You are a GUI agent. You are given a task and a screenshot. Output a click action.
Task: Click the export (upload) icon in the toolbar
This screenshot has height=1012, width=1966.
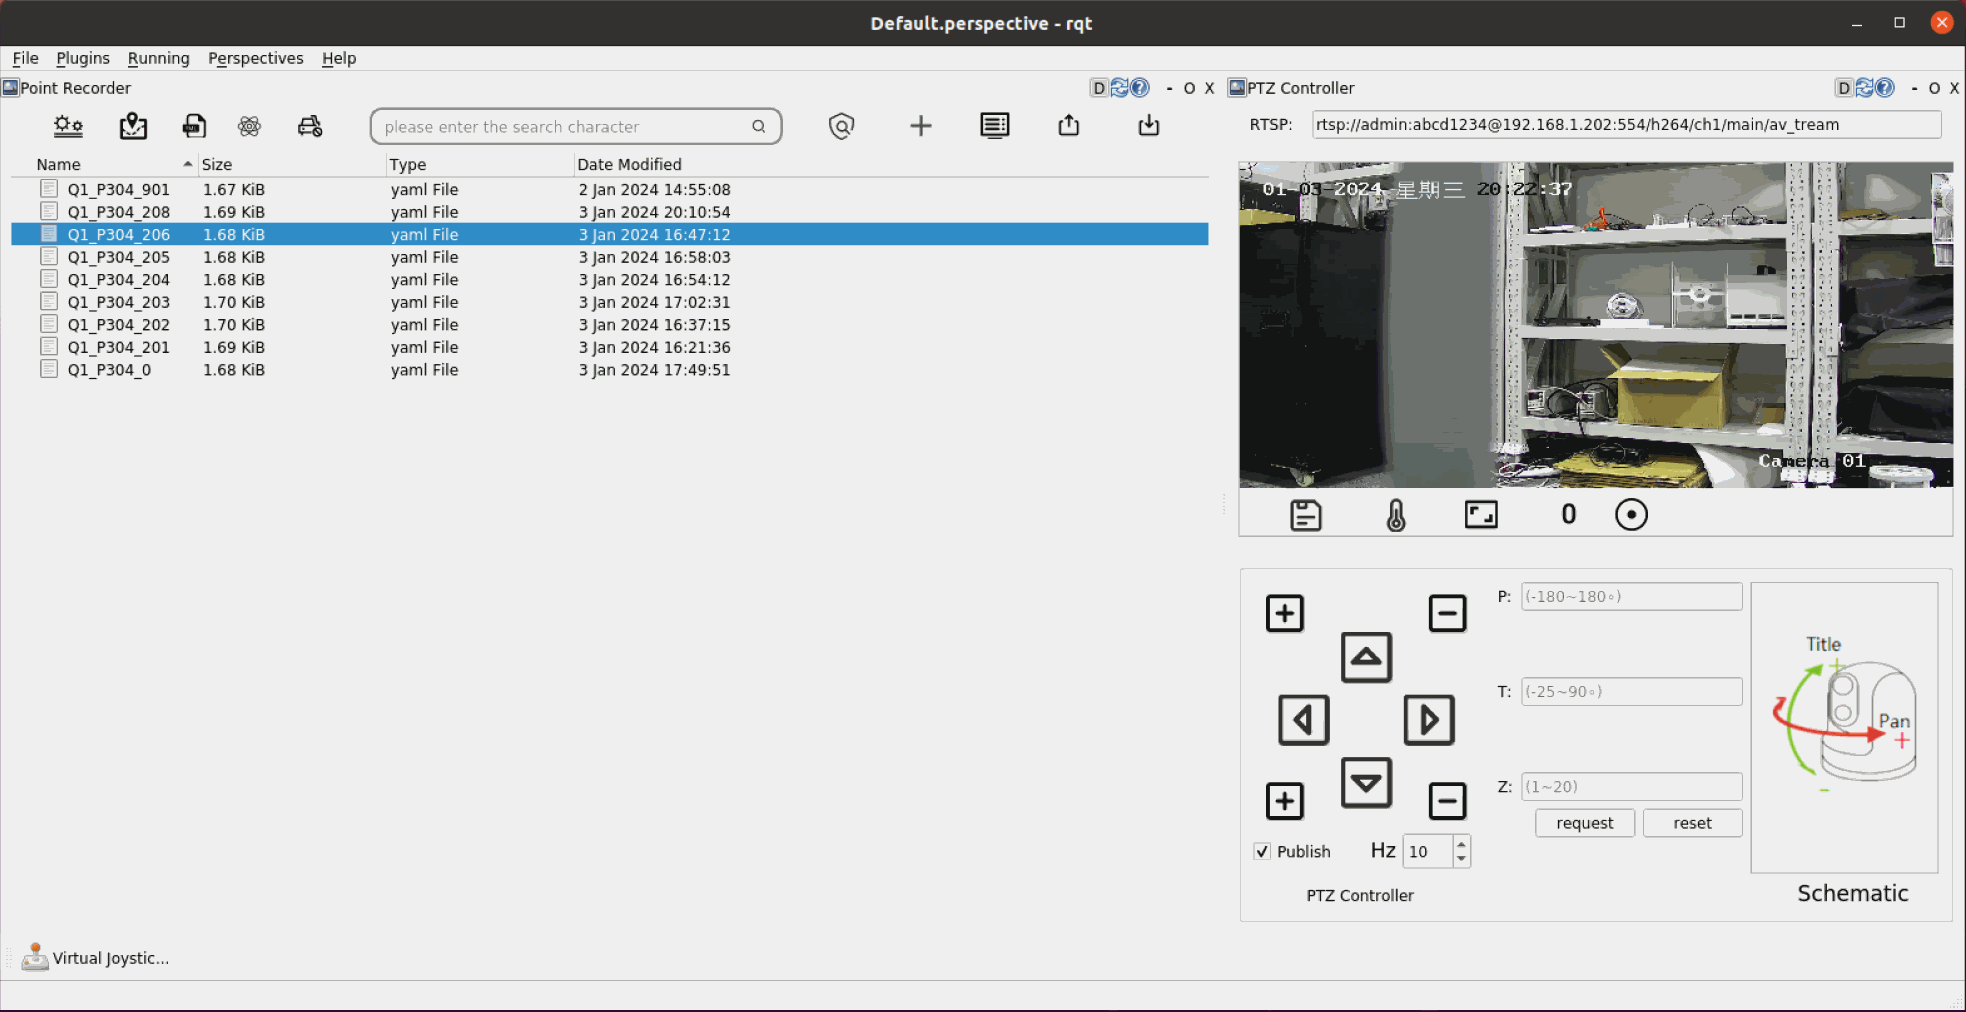tap(1069, 126)
